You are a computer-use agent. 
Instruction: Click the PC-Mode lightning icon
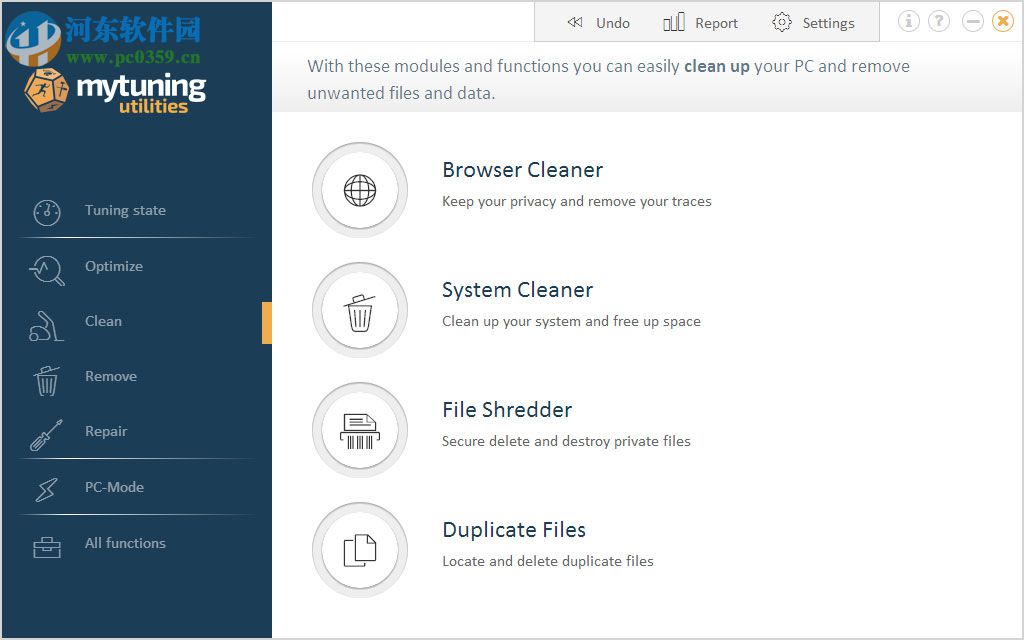click(46, 489)
